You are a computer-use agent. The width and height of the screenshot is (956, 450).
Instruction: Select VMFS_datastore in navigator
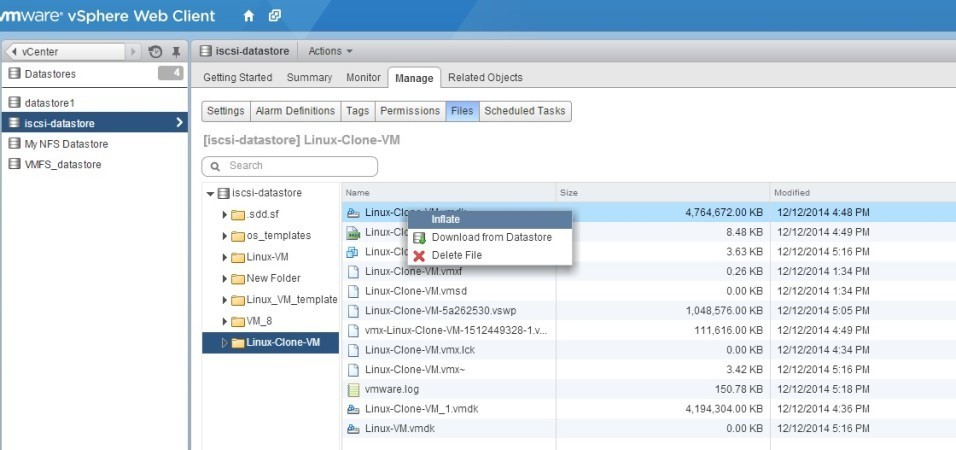pyautogui.click(x=95, y=165)
